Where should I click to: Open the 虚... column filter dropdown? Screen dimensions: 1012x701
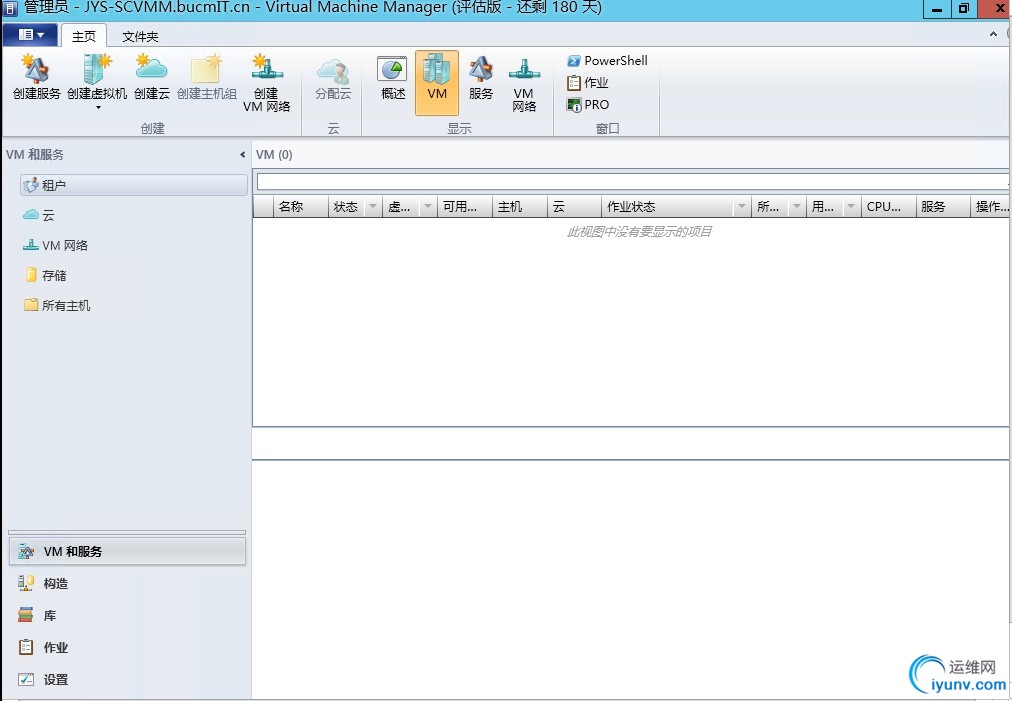point(427,207)
